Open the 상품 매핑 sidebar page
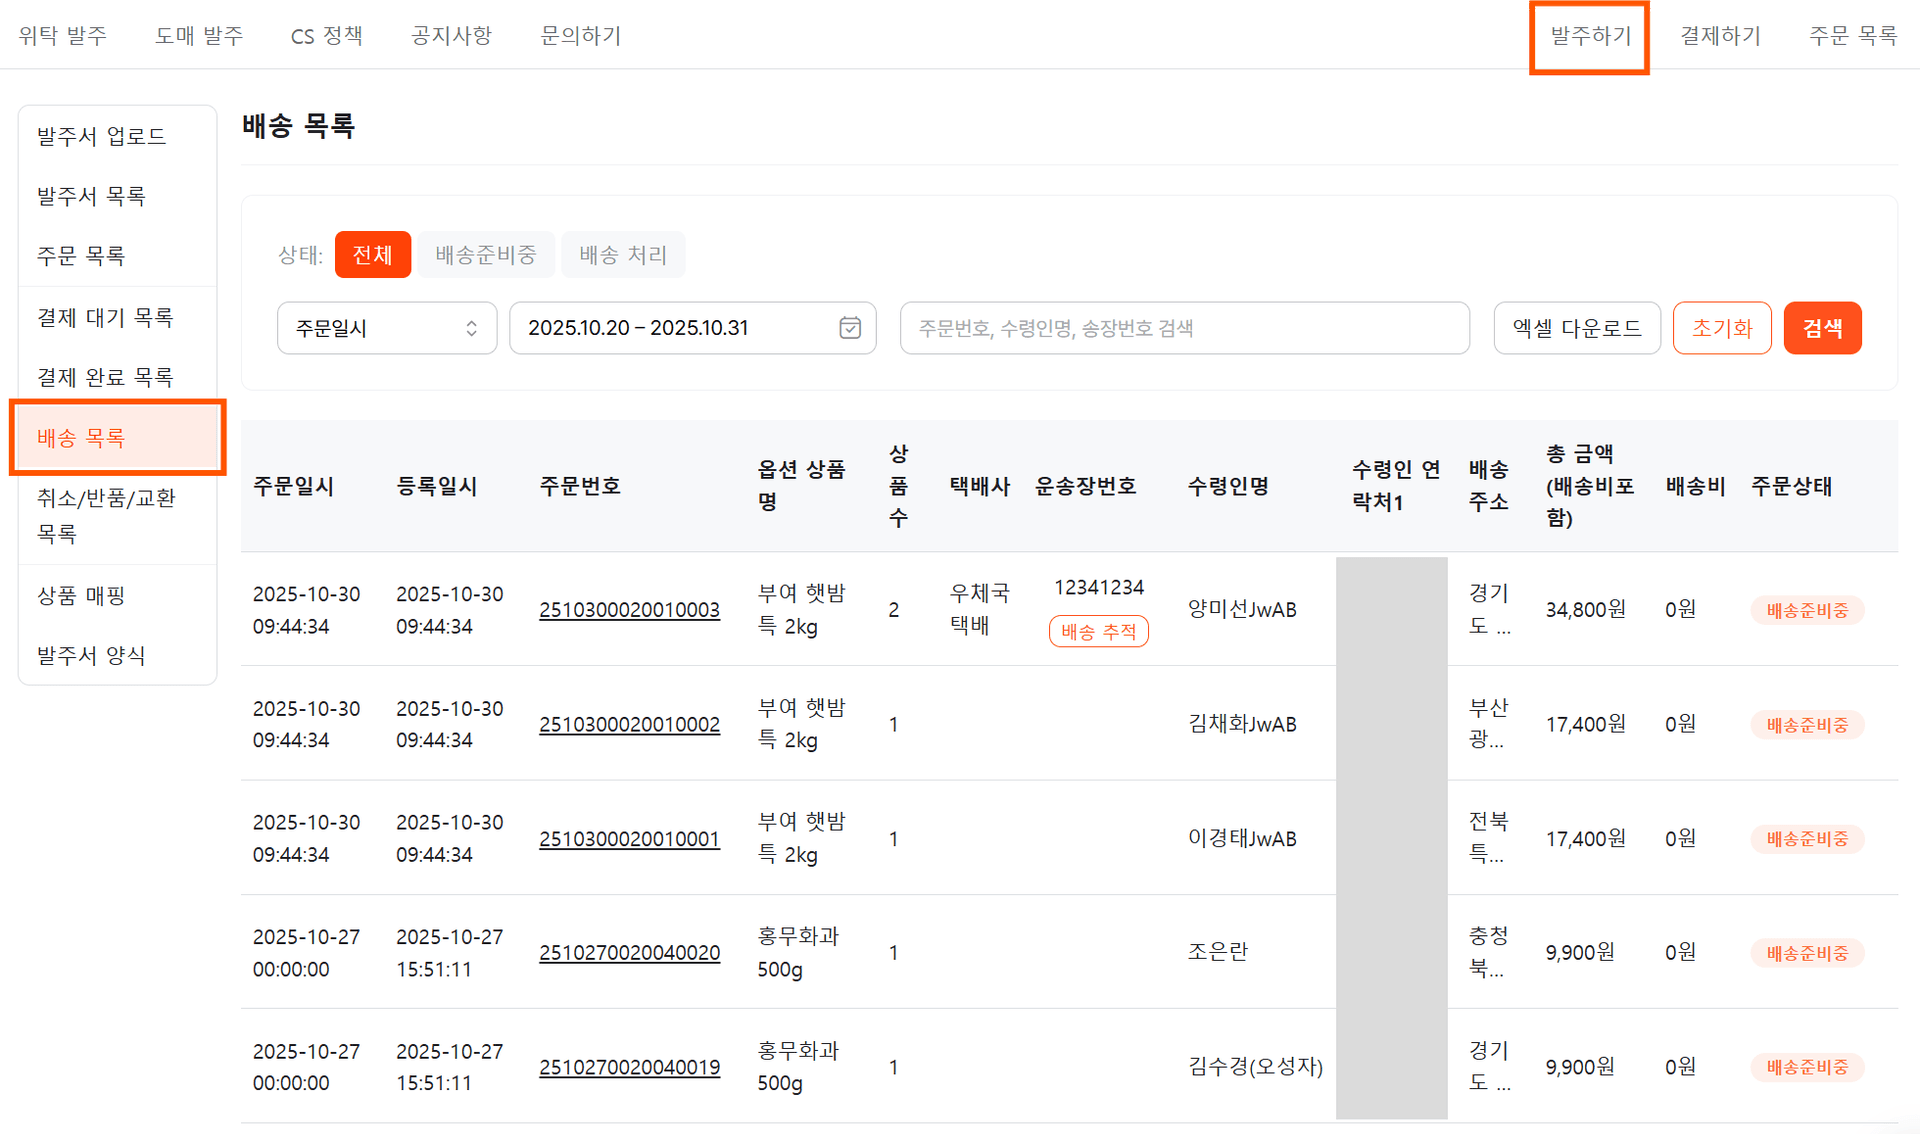Image resolution: width=1920 pixels, height=1134 pixels. click(x=80, y=595)
